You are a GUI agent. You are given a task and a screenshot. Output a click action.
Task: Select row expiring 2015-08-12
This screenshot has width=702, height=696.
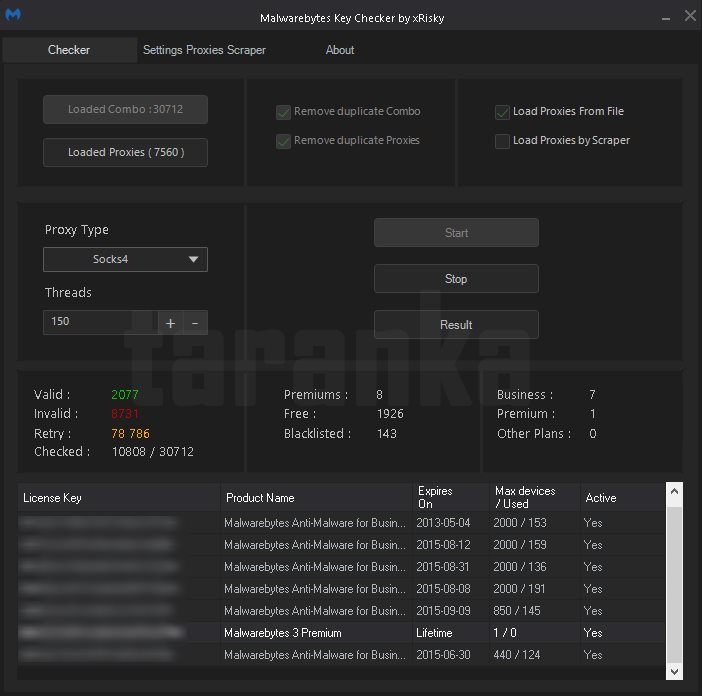[342, 545]
